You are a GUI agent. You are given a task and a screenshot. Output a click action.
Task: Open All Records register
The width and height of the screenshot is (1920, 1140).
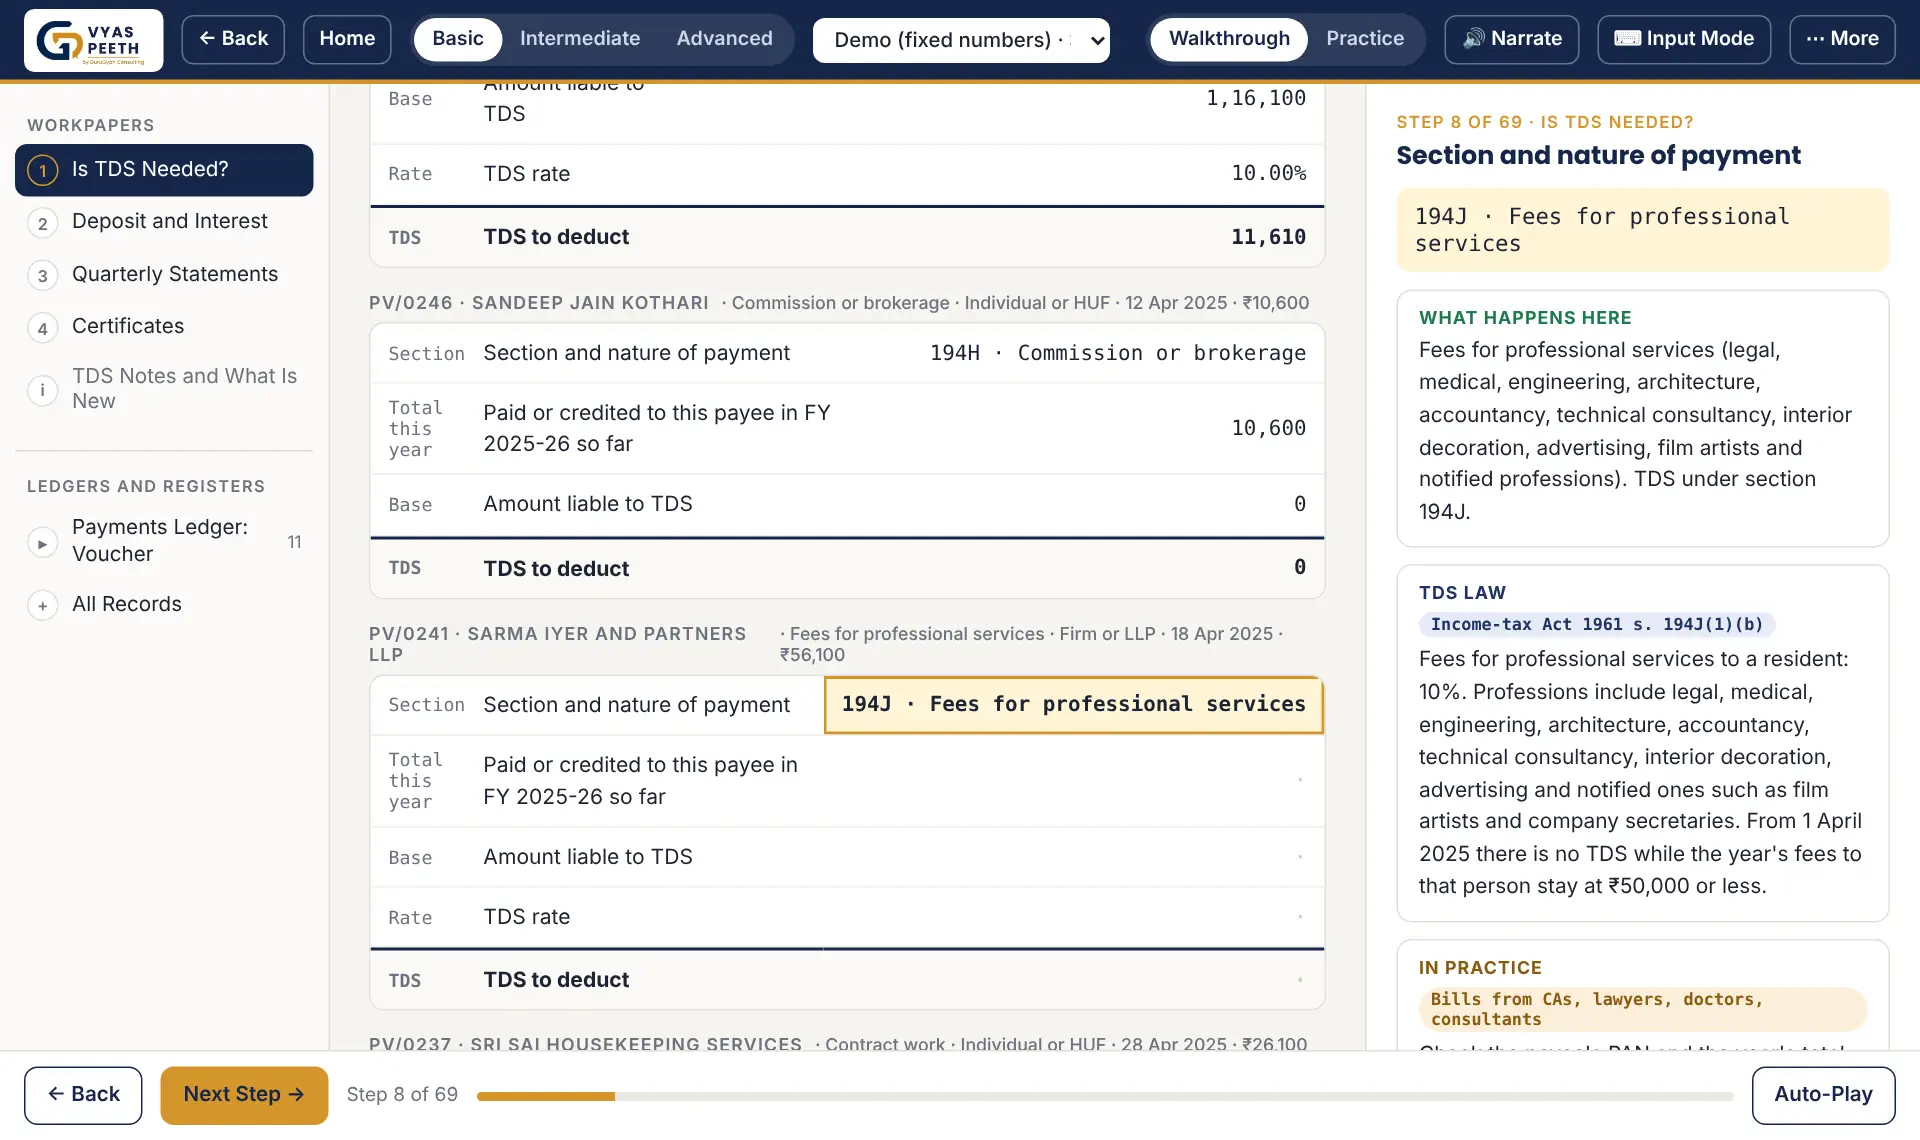(164, 605)
